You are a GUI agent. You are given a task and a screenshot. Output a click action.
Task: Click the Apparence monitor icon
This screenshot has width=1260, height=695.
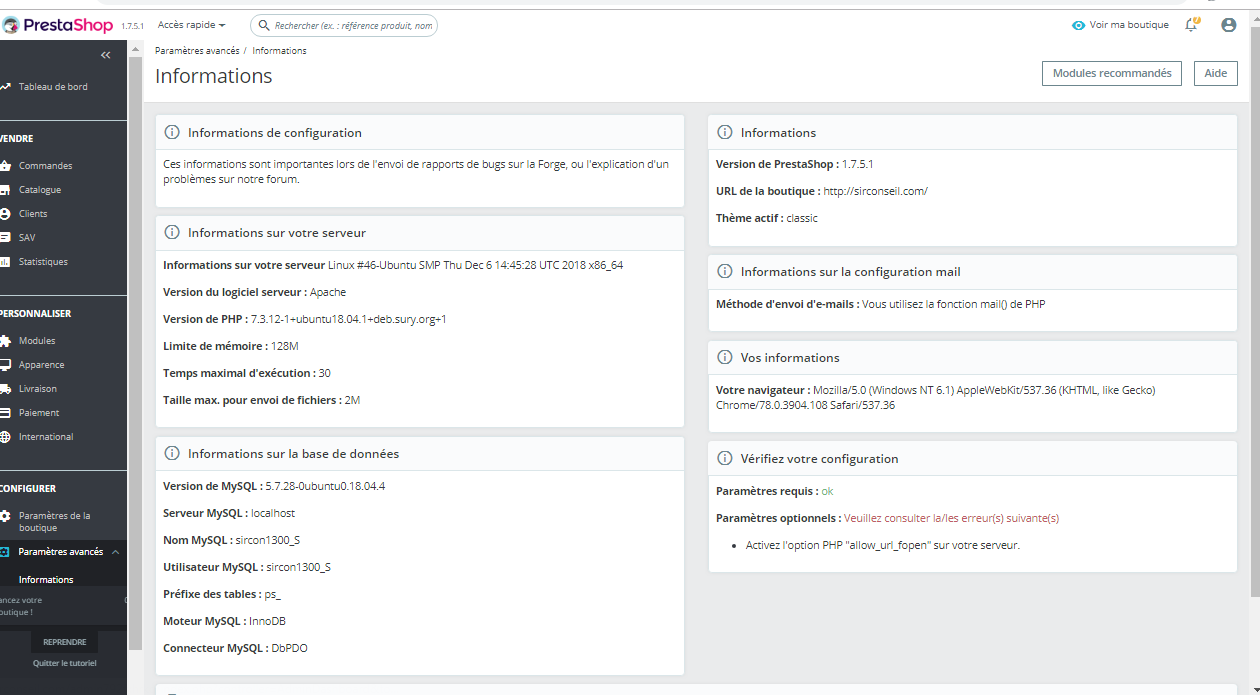click(5, 365)
